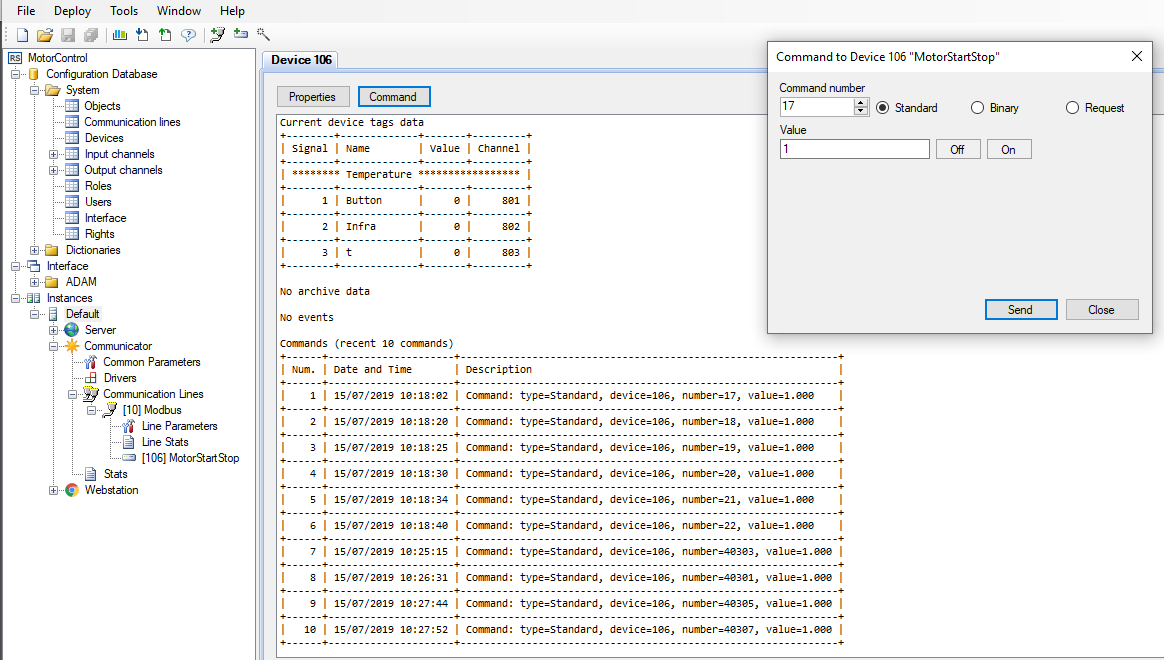
Task: Click the add device toolbar icon
Action: 241,34
